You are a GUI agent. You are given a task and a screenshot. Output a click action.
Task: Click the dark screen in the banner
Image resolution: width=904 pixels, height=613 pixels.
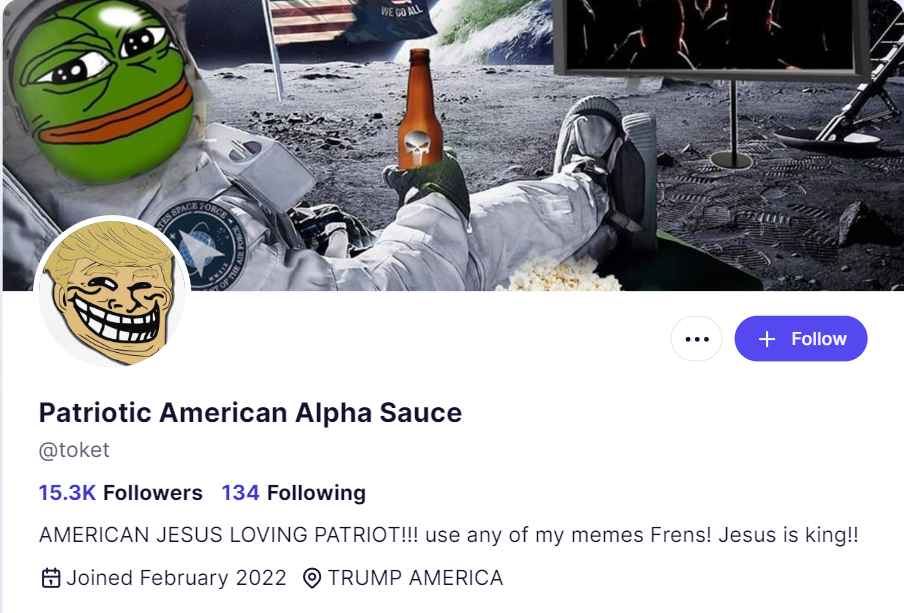tap(710, 36)
